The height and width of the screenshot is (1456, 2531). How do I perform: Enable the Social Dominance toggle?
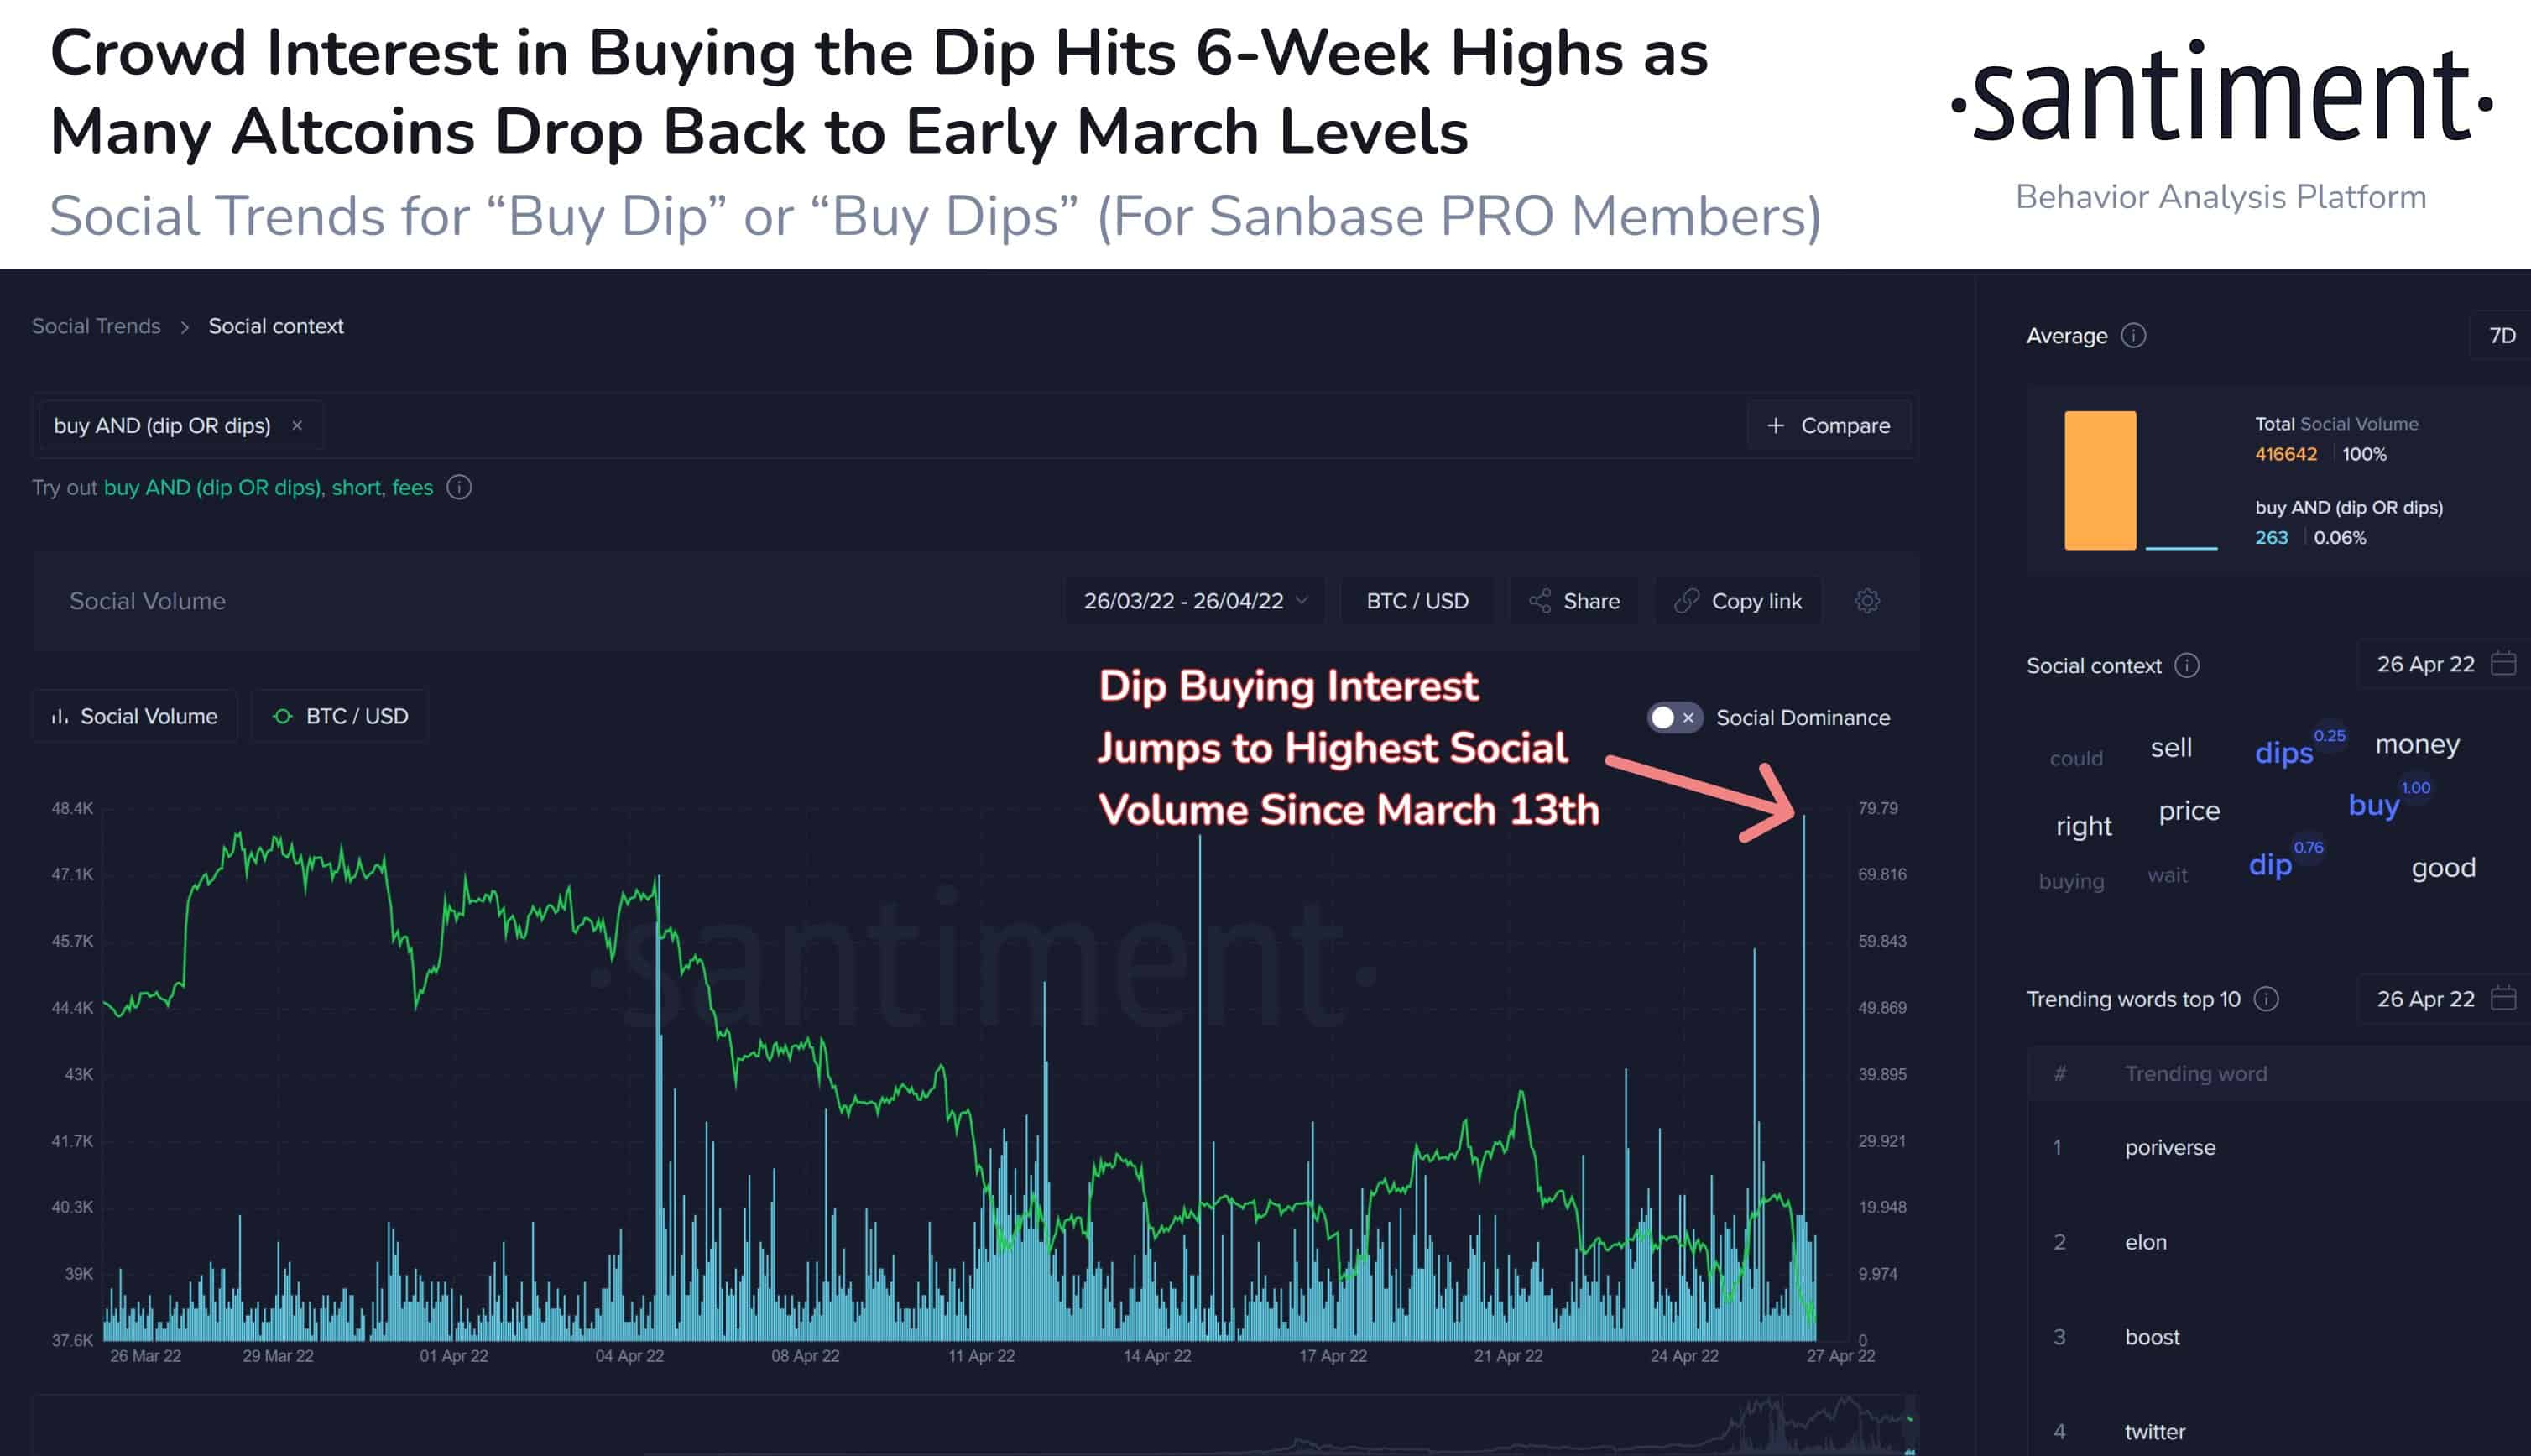tap(1674, 718)
